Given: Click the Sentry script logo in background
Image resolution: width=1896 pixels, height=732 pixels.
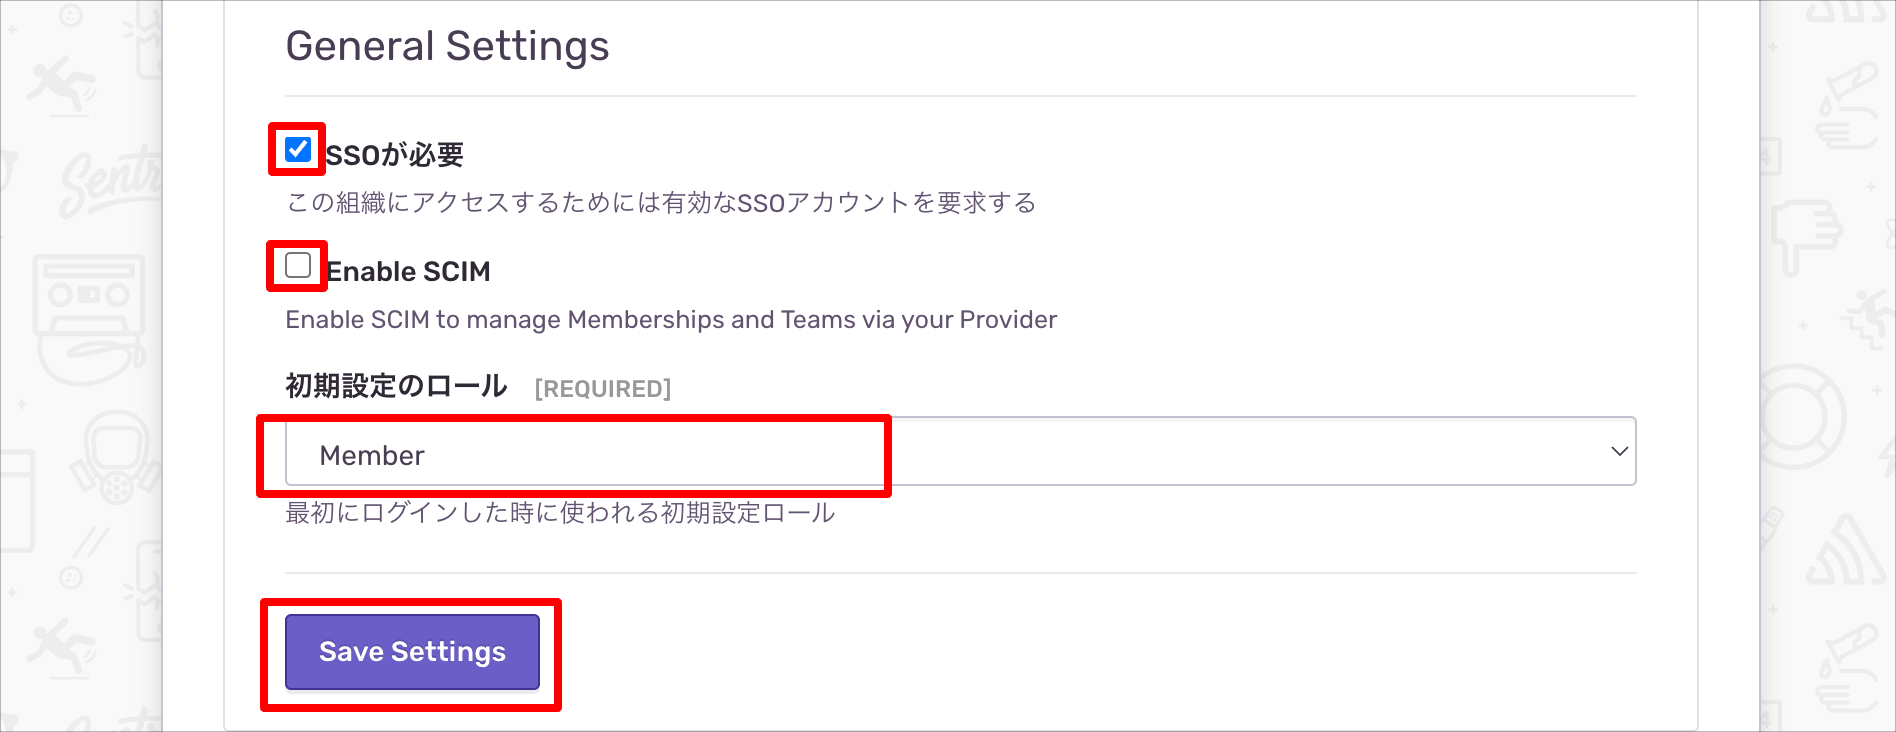Looking at the screenshot, I should coord(110,180).
